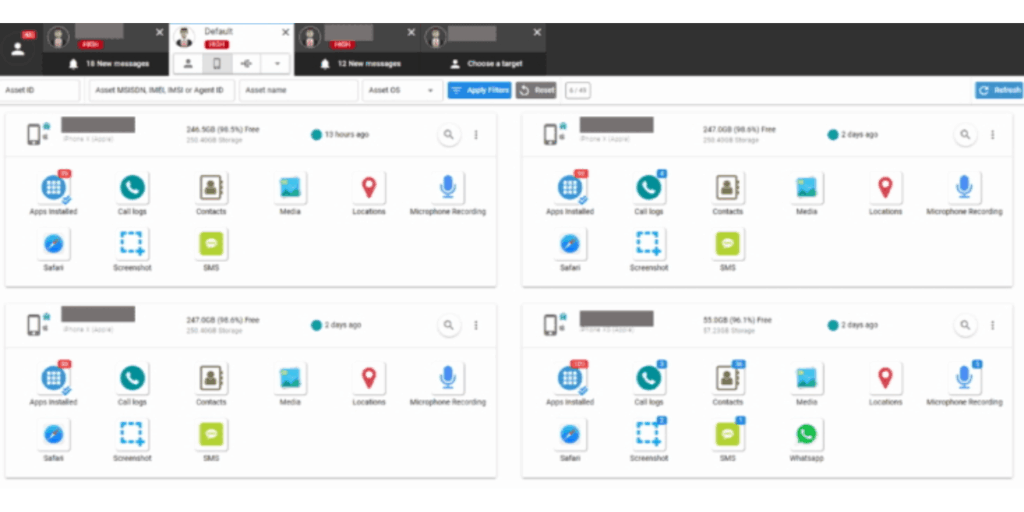1024x512 pixels.
Task: Open Apps Installed in the top-left card
Action: point(54,188)
